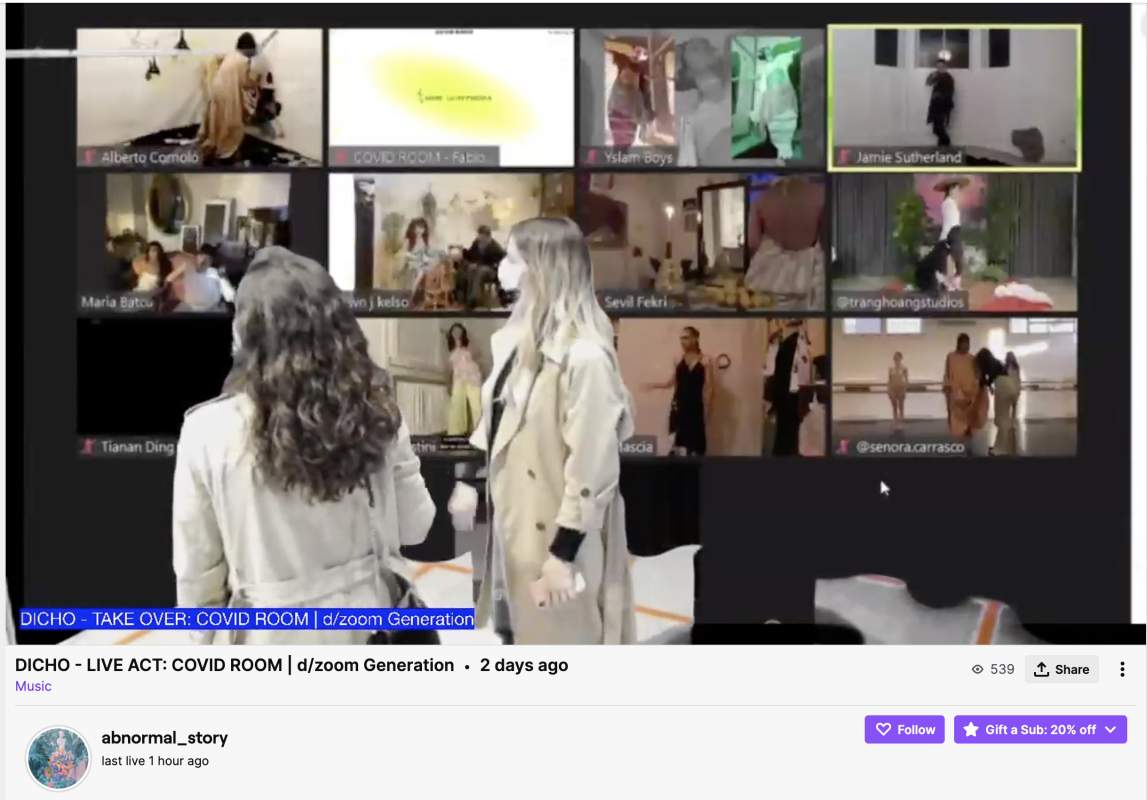This screenshot has width=1147, height=800.
Task: Select the Alberto Comolo video tile
Action: pos(199,97)
